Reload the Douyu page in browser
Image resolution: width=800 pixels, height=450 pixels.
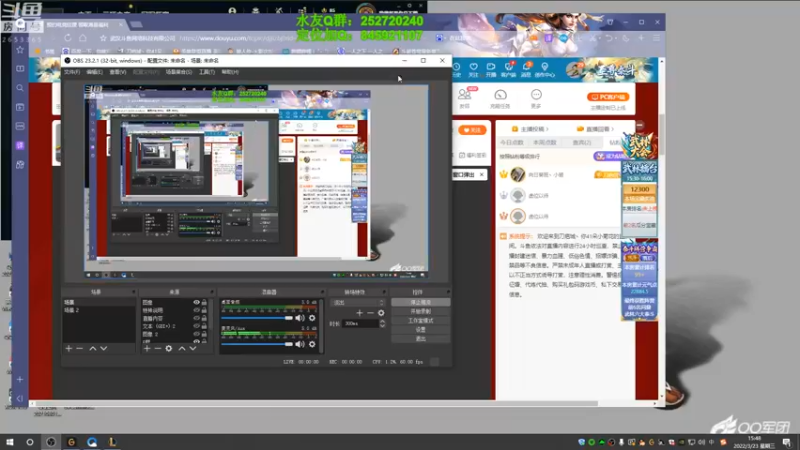pos(68,38)
